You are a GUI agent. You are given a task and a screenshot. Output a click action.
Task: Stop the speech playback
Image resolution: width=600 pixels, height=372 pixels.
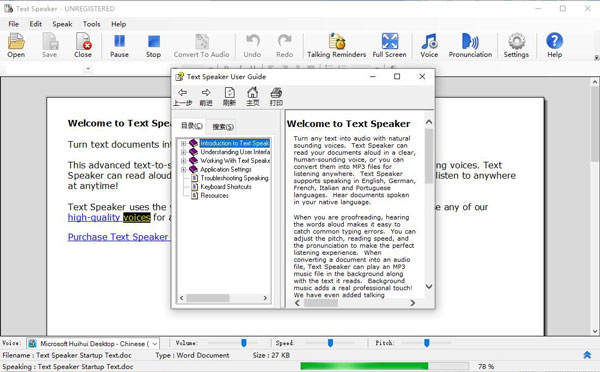click(153, 45)
